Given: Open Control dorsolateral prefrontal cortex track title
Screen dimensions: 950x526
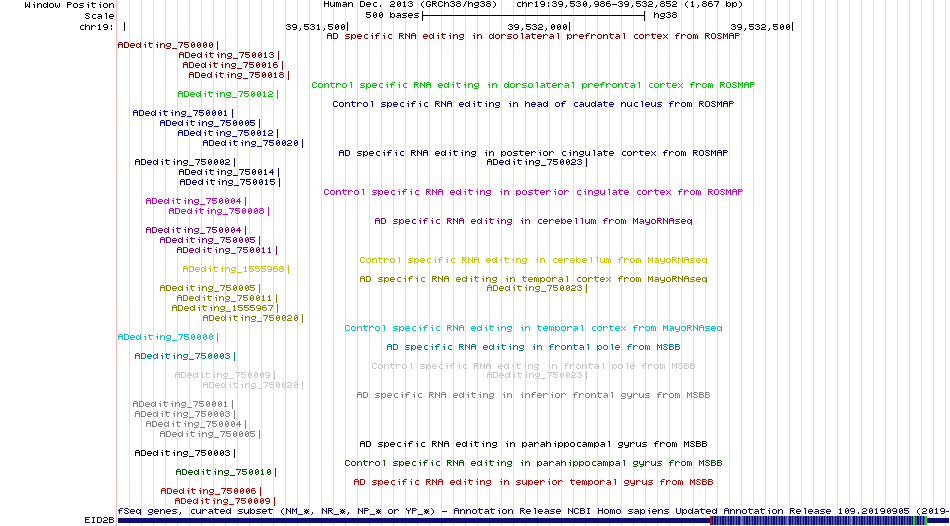Looking at the screenshot, I should click(x=533, y=85).
